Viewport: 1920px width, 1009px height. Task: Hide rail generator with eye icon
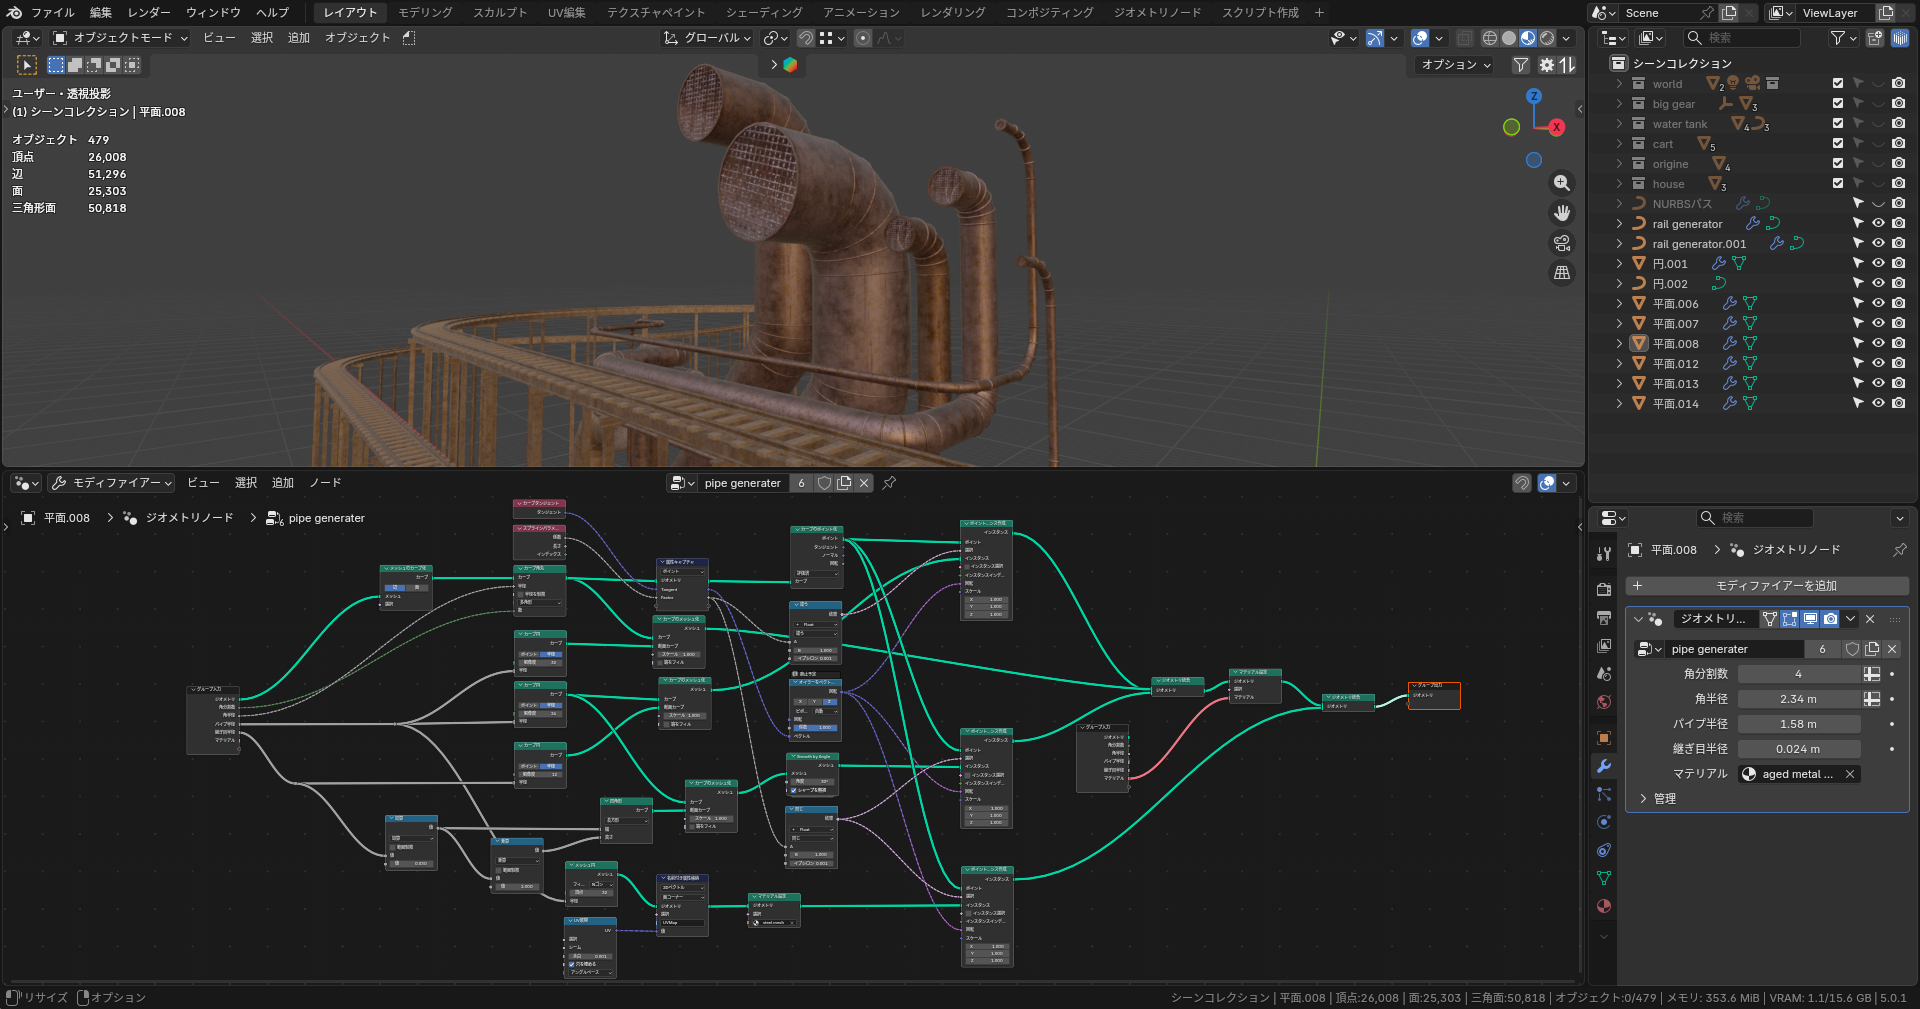pyautogui.click(x=1878, y=224)
